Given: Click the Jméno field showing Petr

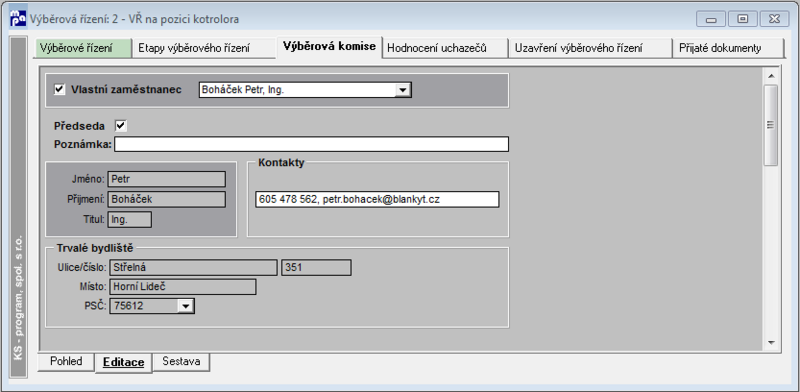Looking at the screenshot, I should tap(166, 179).
